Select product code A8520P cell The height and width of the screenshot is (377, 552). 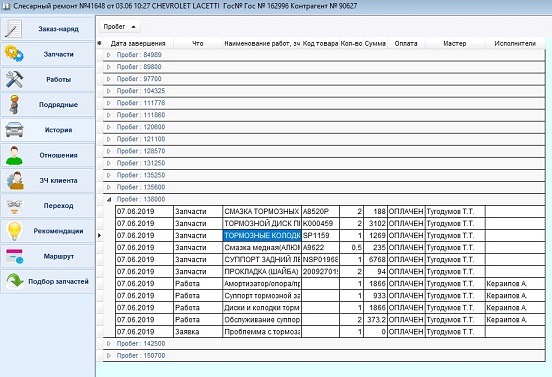[320, 212]
